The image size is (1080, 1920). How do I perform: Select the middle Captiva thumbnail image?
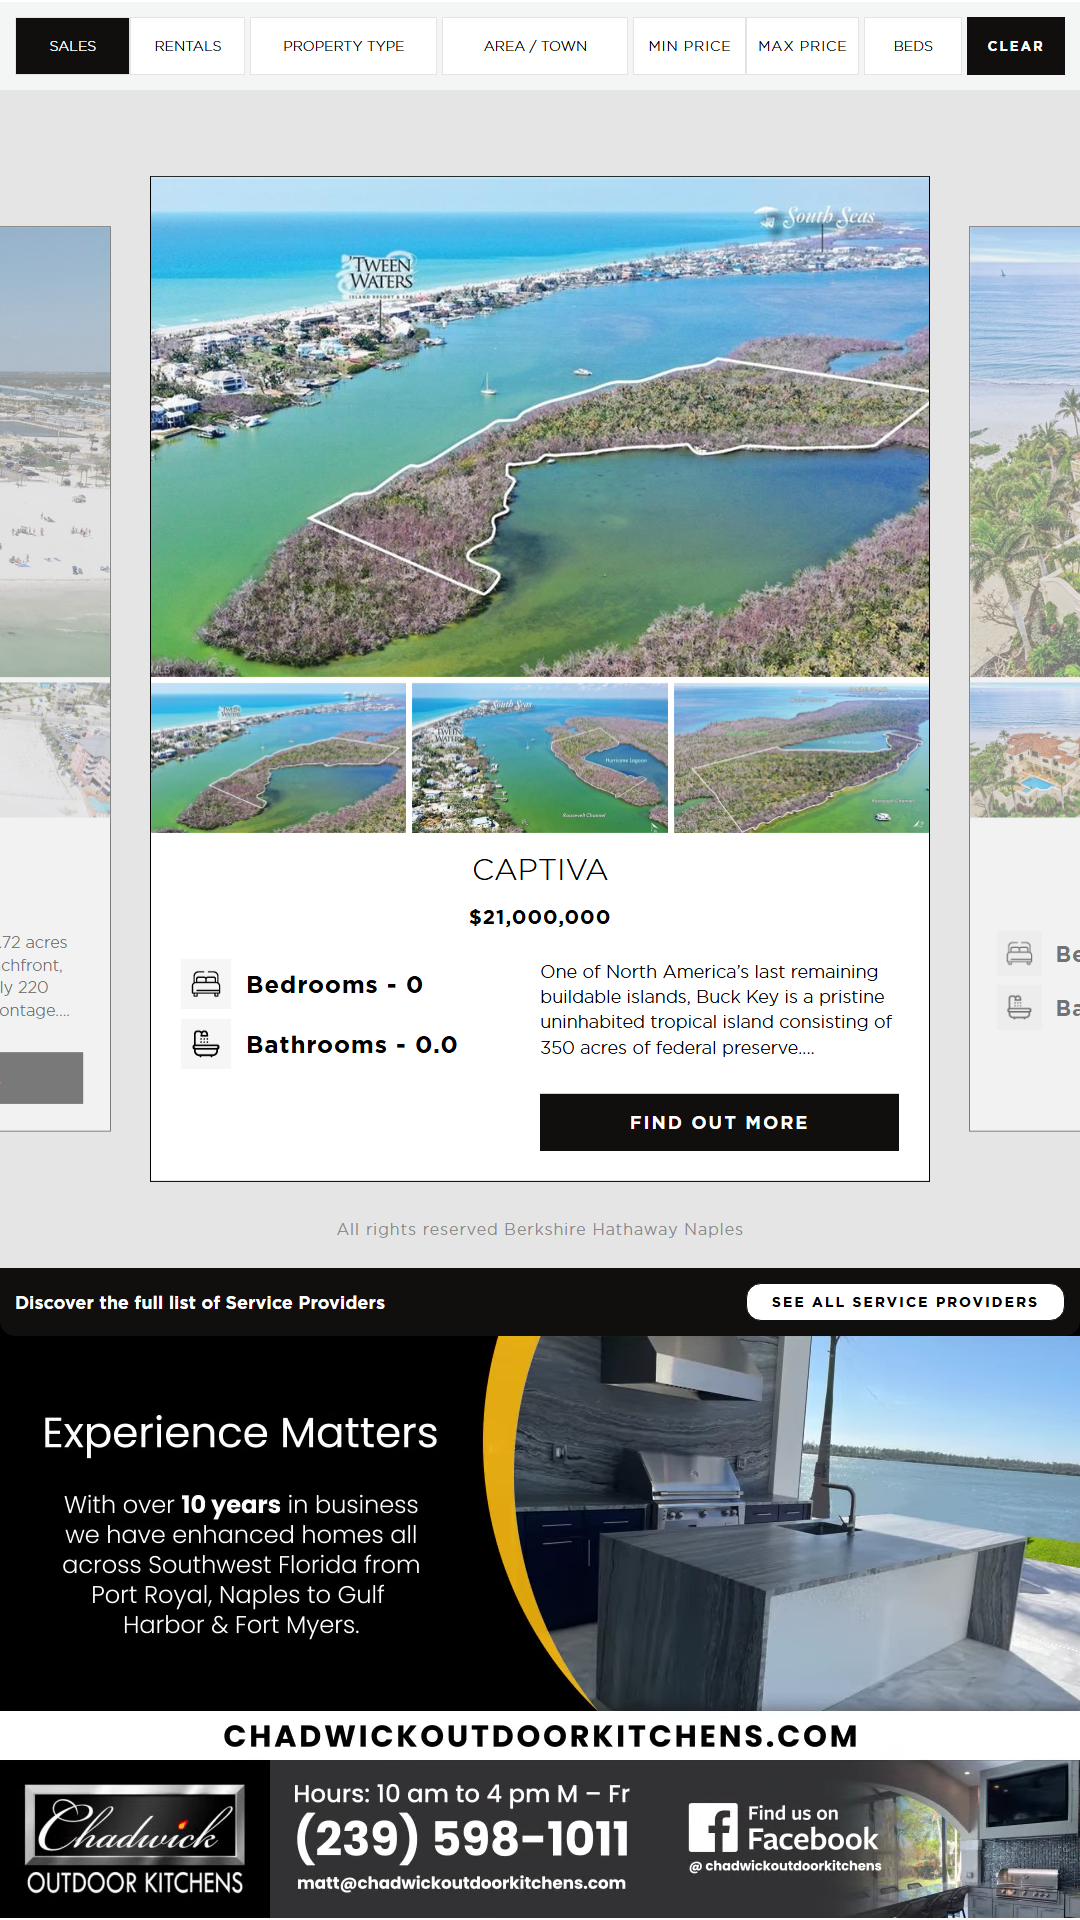pos(540,758)
